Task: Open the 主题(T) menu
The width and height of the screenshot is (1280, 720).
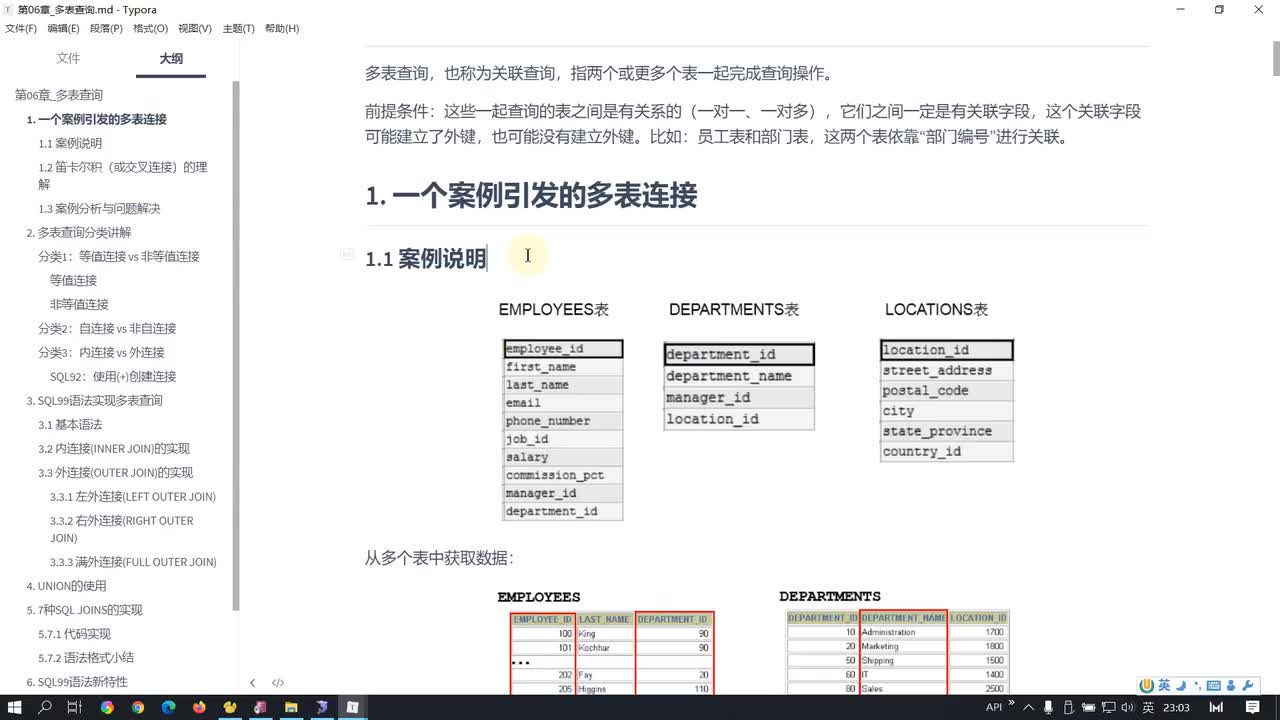Action: pyautogui.click(x=238, y=28)
